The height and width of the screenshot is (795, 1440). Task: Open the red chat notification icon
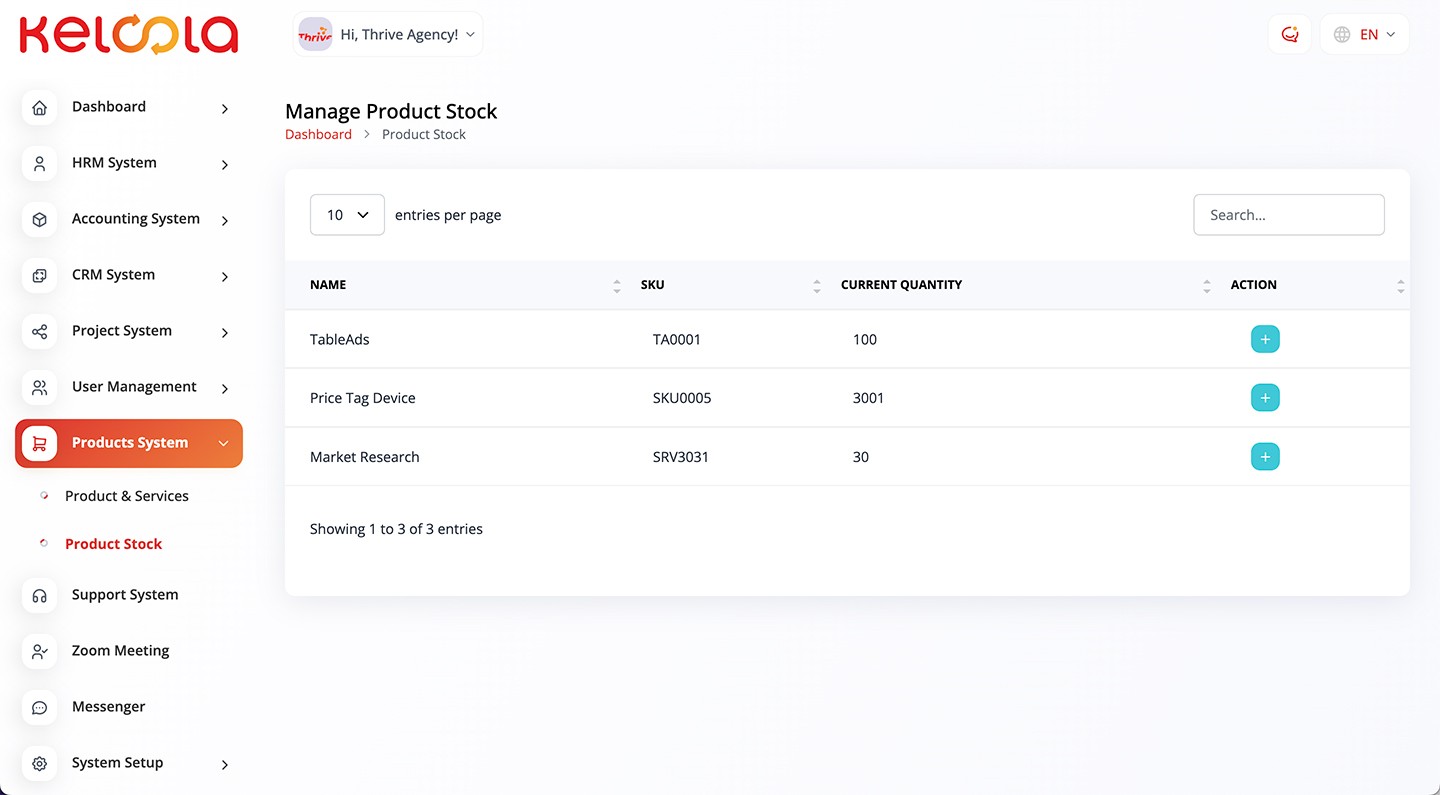1289,35
